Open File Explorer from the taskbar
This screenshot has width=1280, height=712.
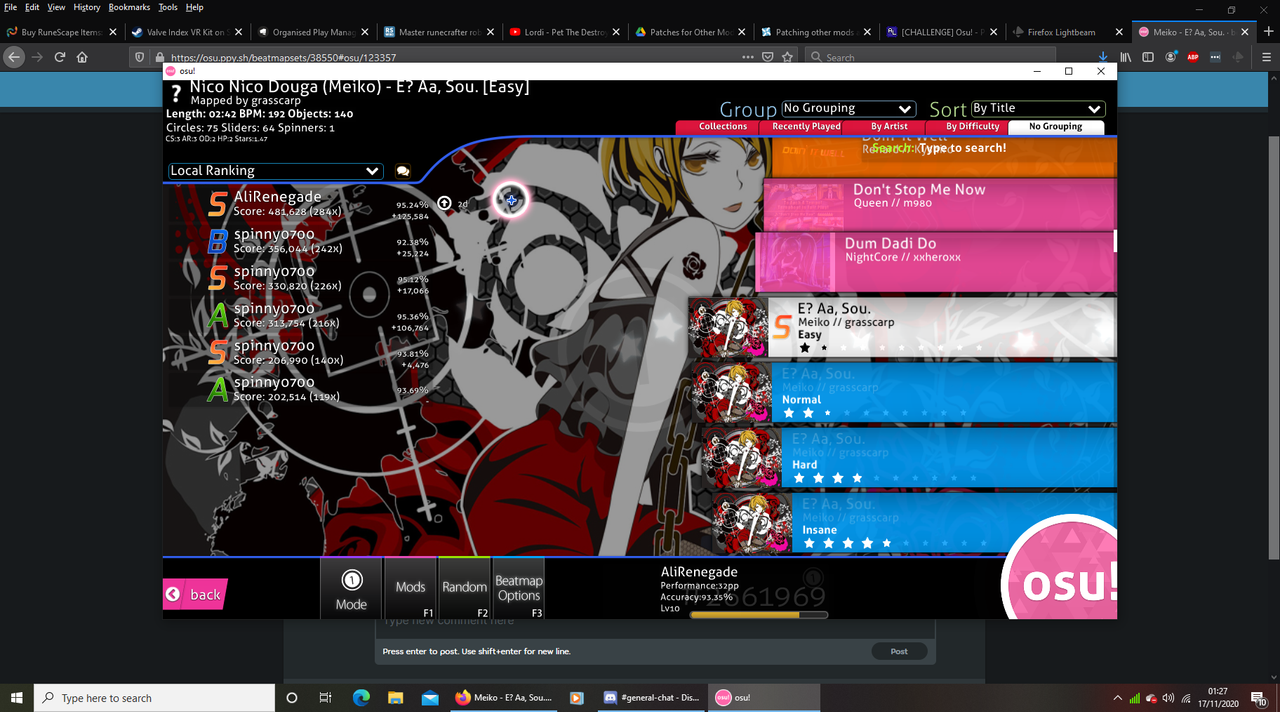[395, 697]
